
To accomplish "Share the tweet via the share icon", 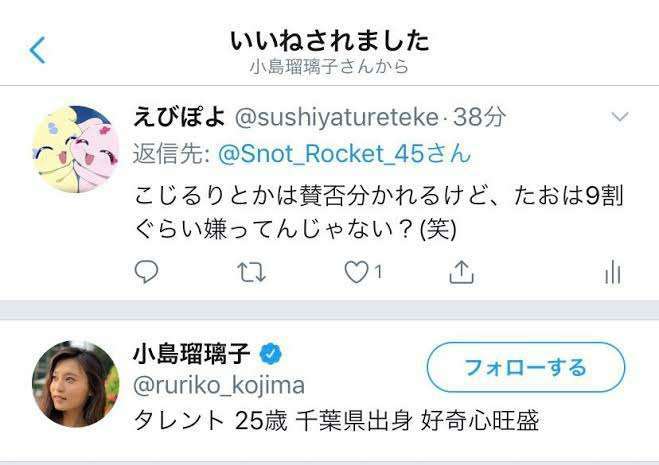I will pos(461,272).
